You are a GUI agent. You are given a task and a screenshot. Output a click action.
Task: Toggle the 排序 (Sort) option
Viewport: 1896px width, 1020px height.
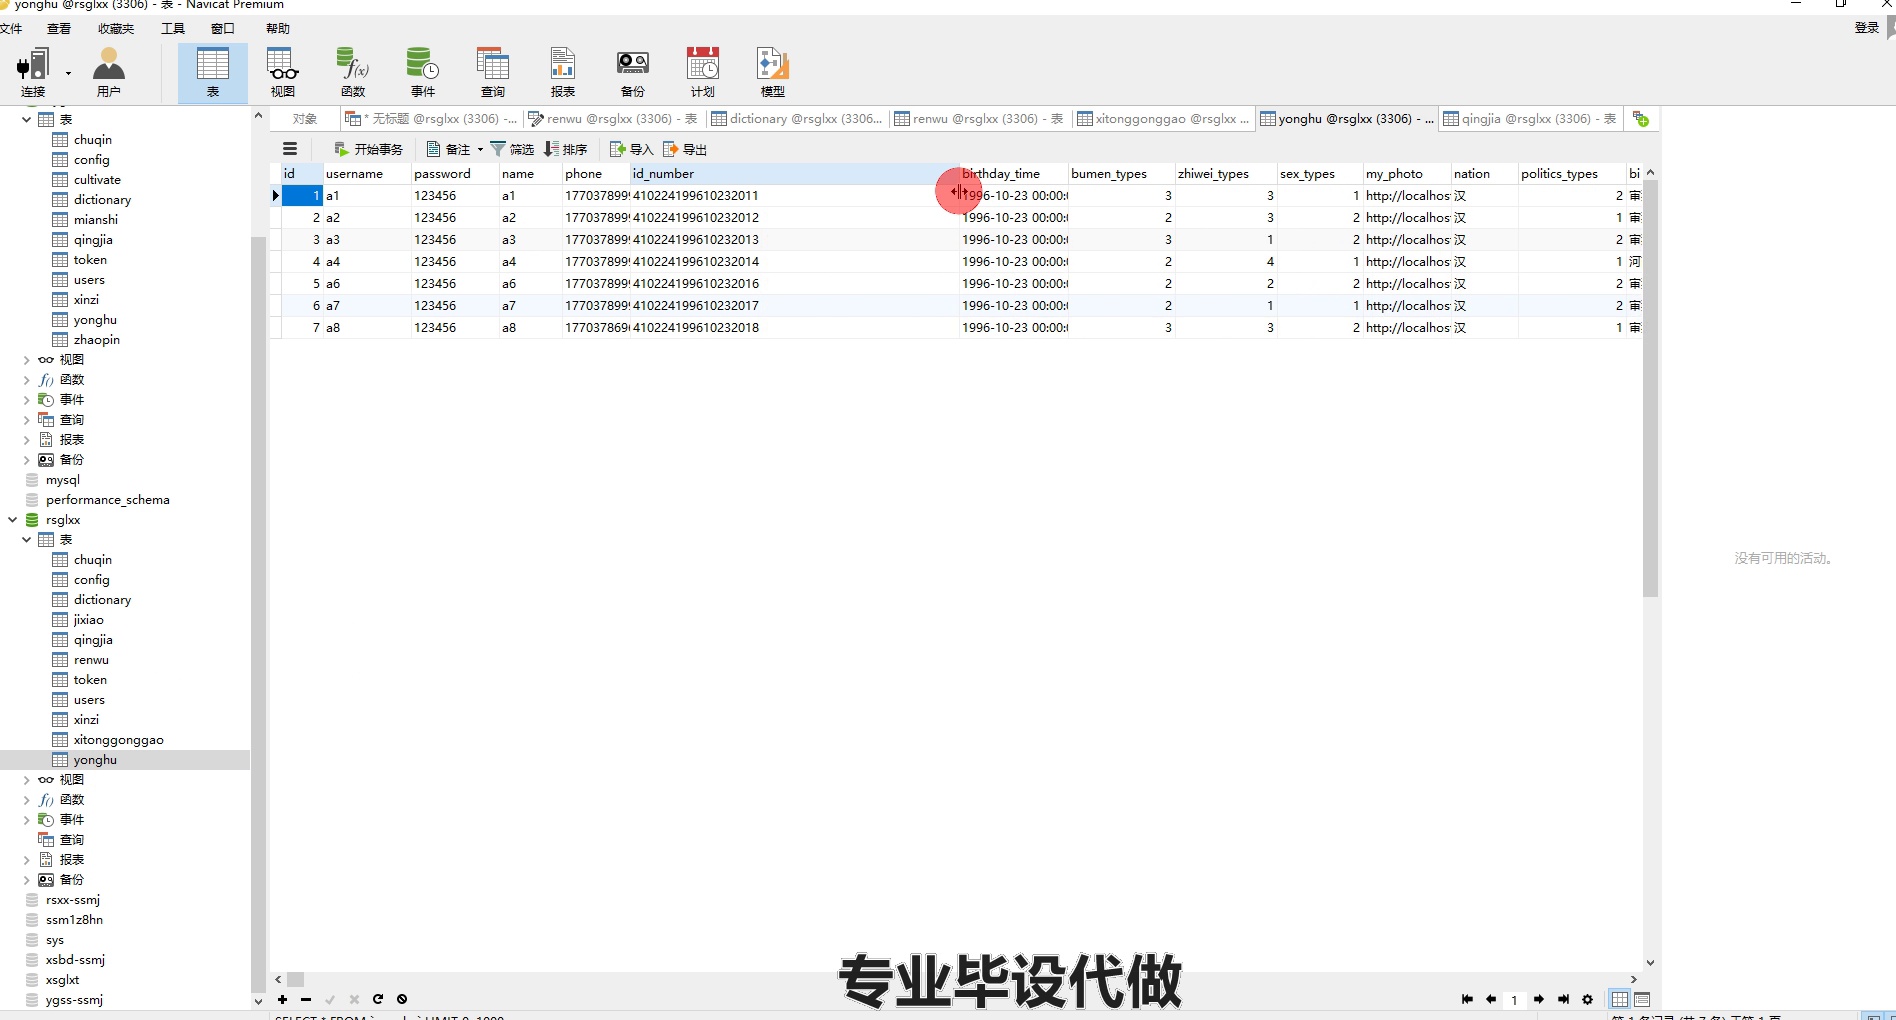566,148
